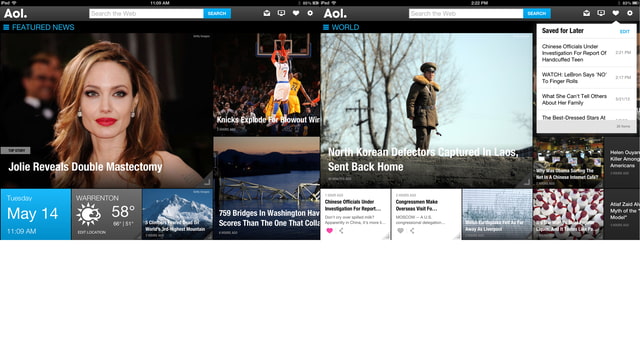Image resolution: width=640 pixels, height=360 pixels.
Task: Open settings gear on Featured News screen
Action: coord(310,13)
